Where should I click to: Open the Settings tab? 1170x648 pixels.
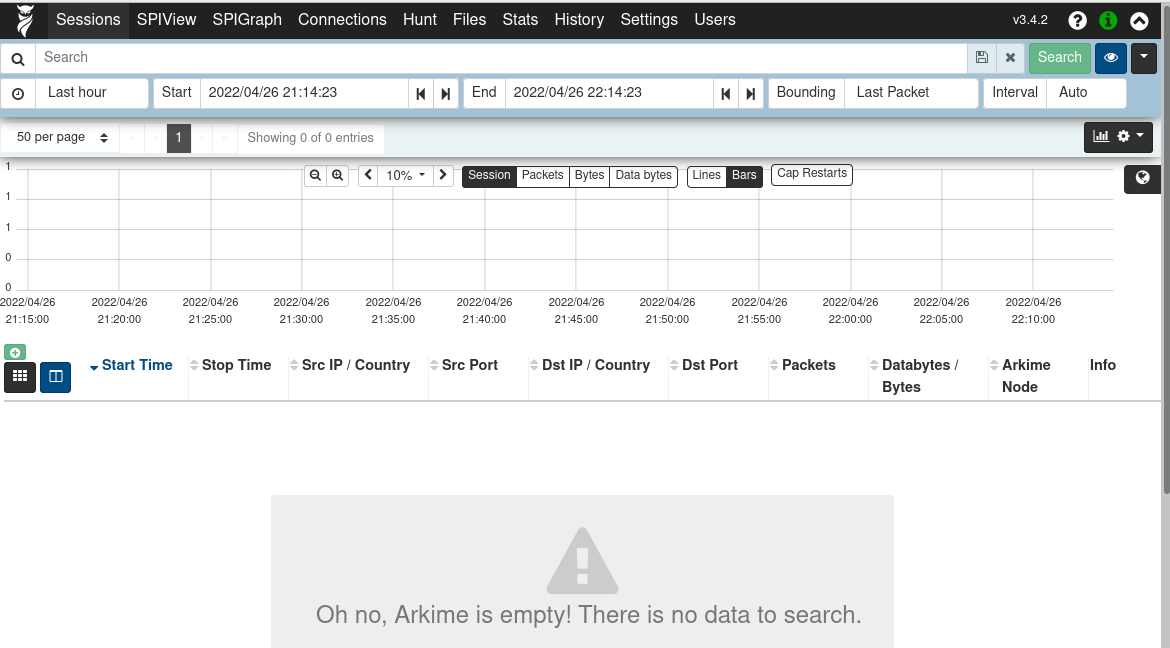tap(649, 20)
